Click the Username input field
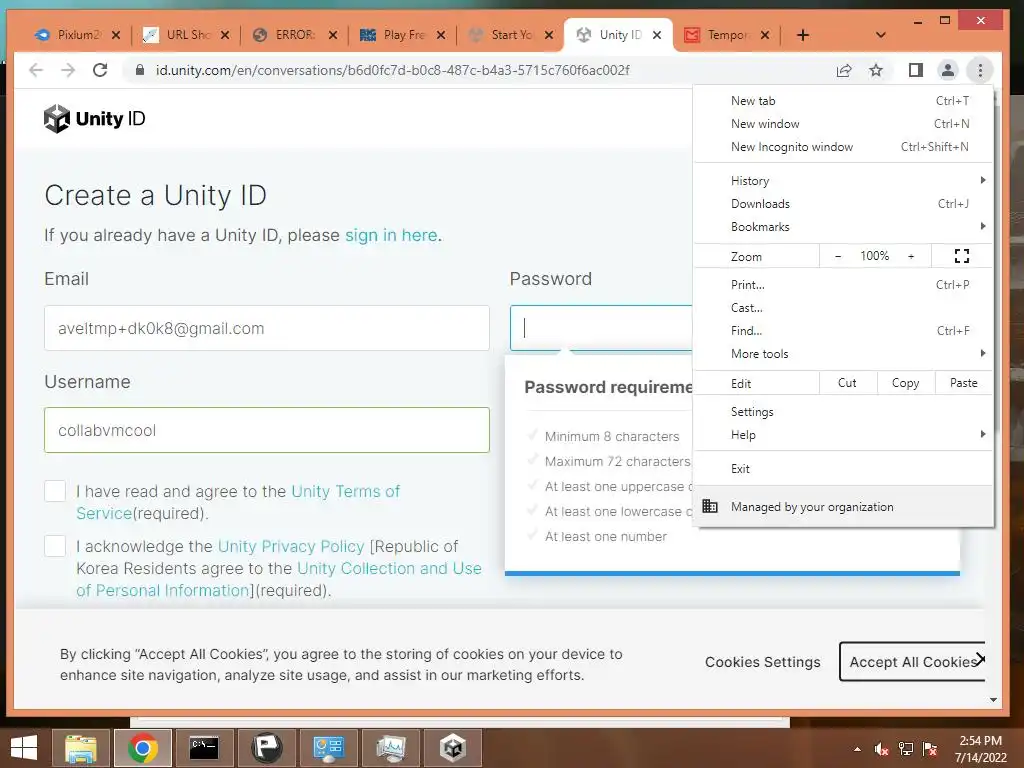The image size is (1024, 768). (266, 430)
